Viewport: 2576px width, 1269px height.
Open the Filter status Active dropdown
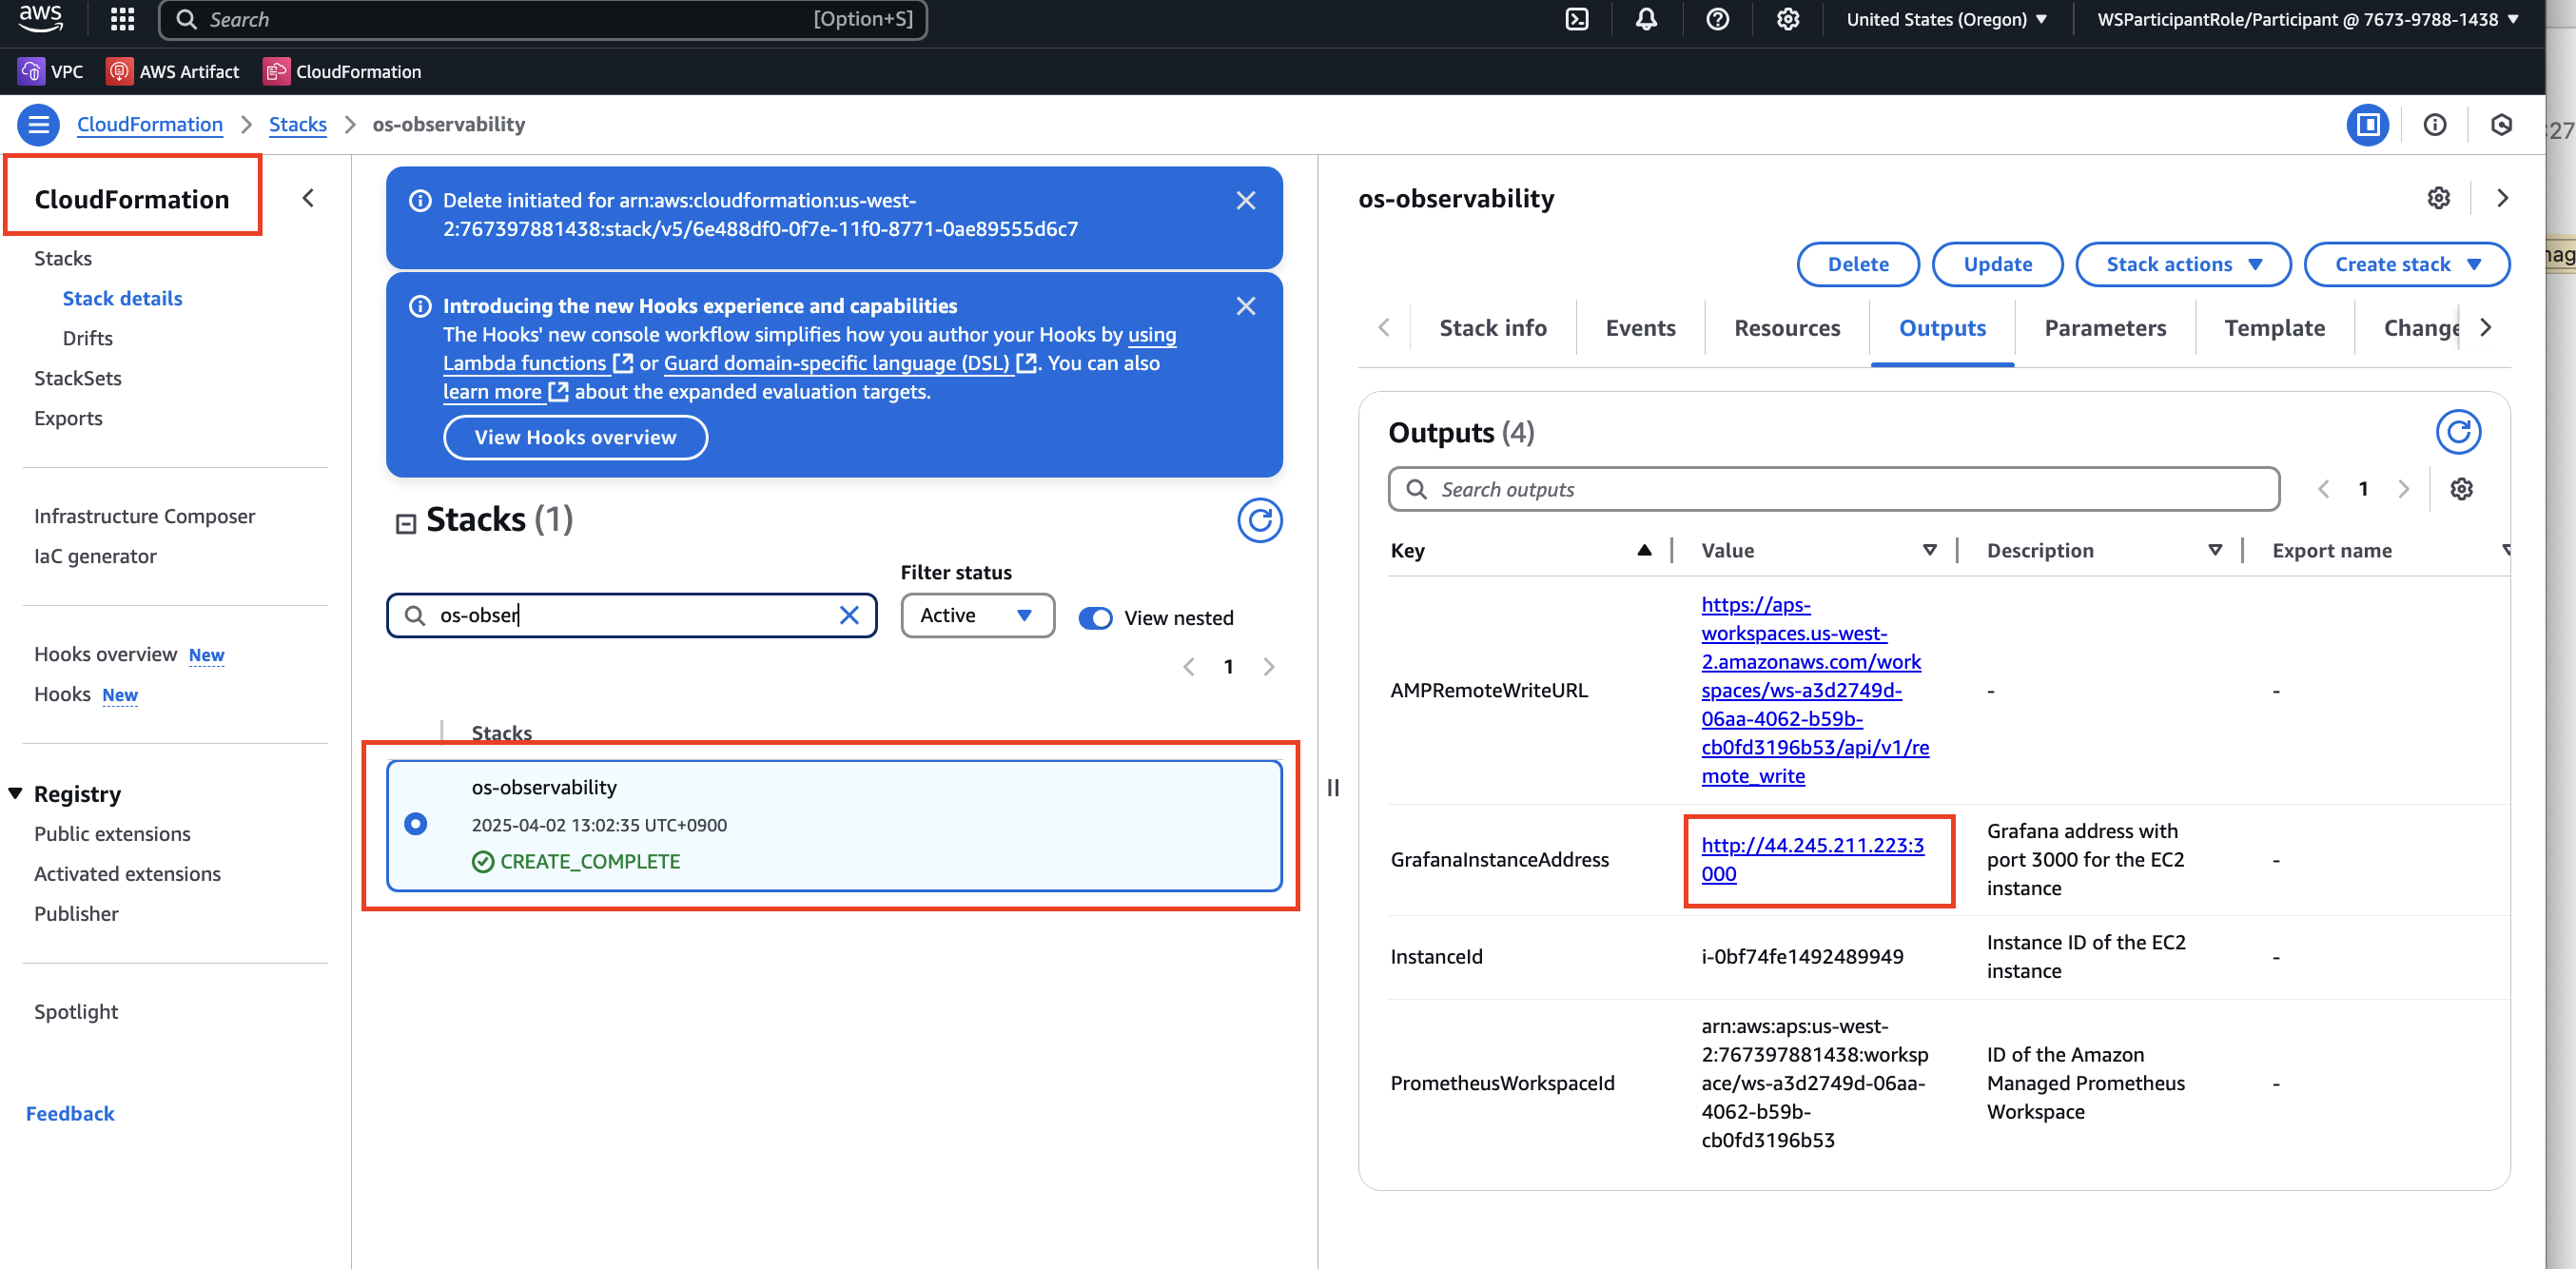click(977, 615)
